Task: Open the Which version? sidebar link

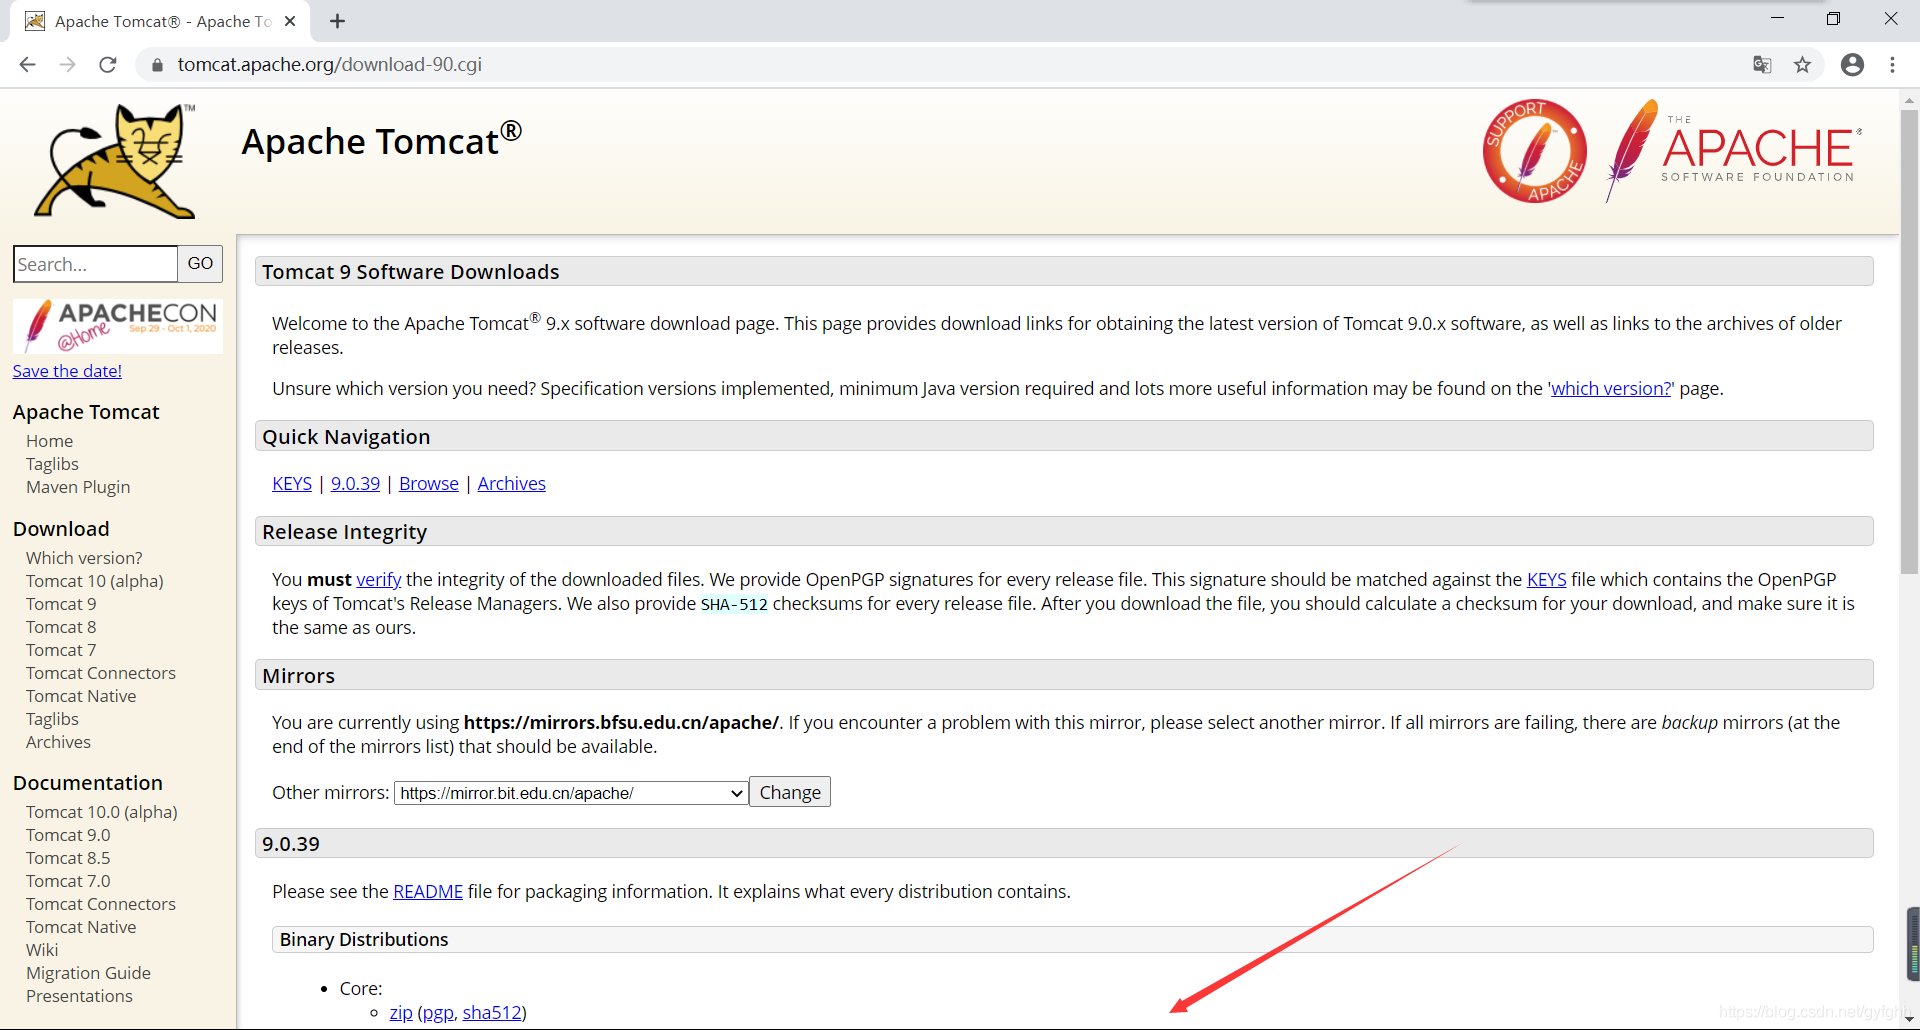Action: (84, 558)
